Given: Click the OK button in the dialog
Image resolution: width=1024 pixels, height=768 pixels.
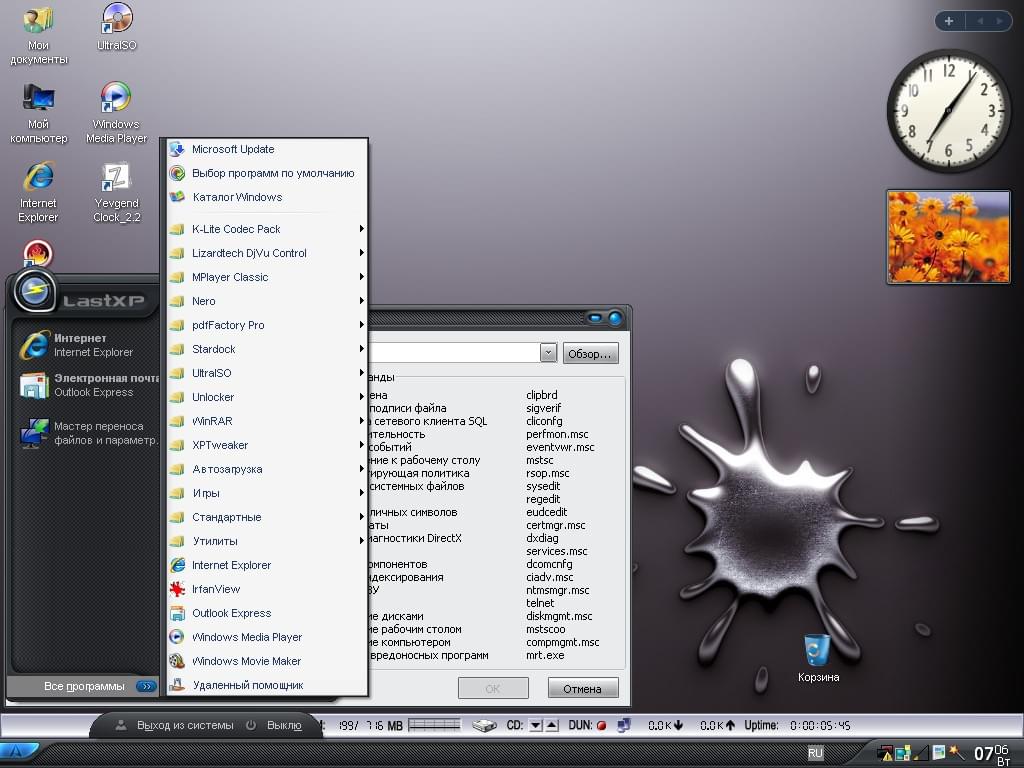Looking at the screenshot, I should 493,688.
